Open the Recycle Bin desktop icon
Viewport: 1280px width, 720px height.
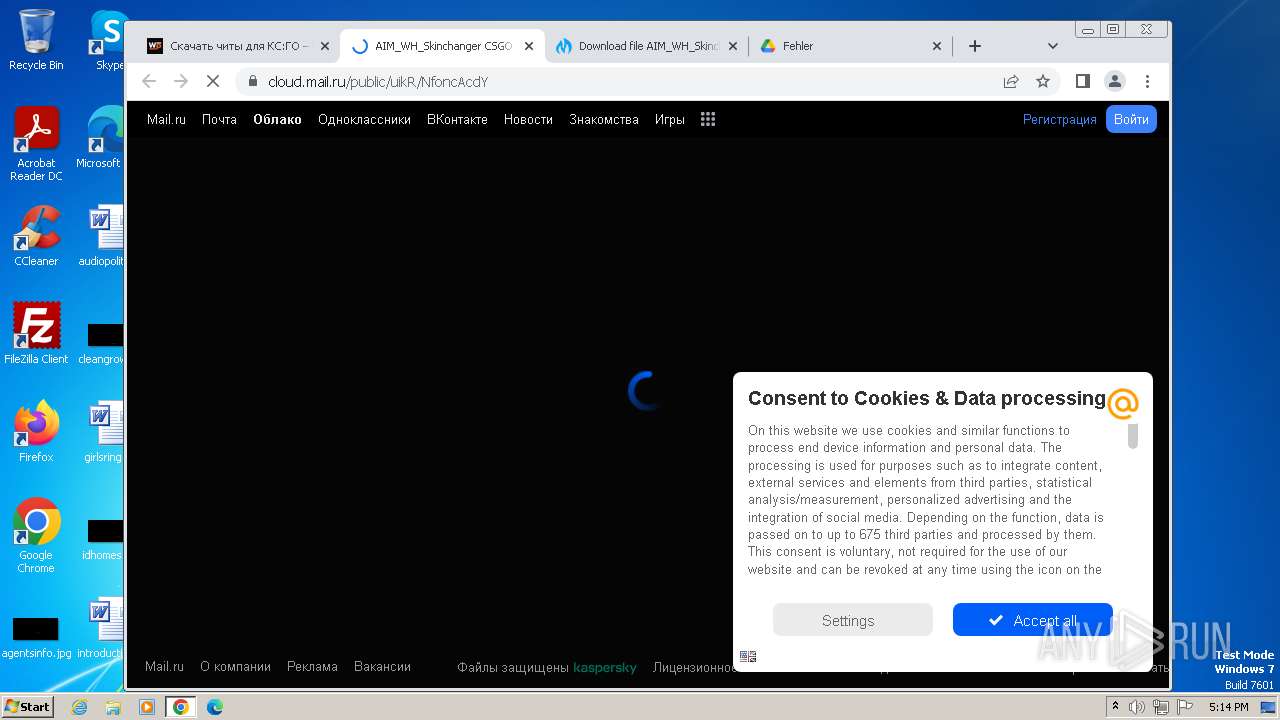36,40
